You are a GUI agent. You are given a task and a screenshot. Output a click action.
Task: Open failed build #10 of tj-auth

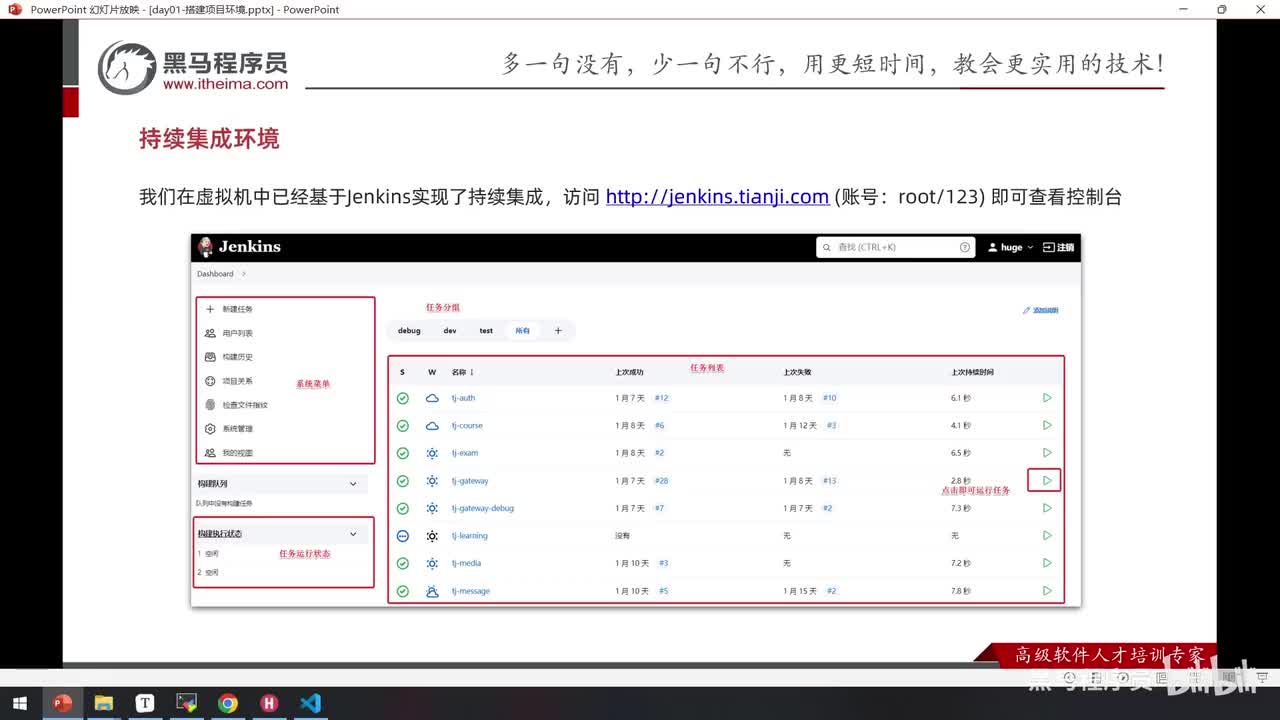[829, 398]
